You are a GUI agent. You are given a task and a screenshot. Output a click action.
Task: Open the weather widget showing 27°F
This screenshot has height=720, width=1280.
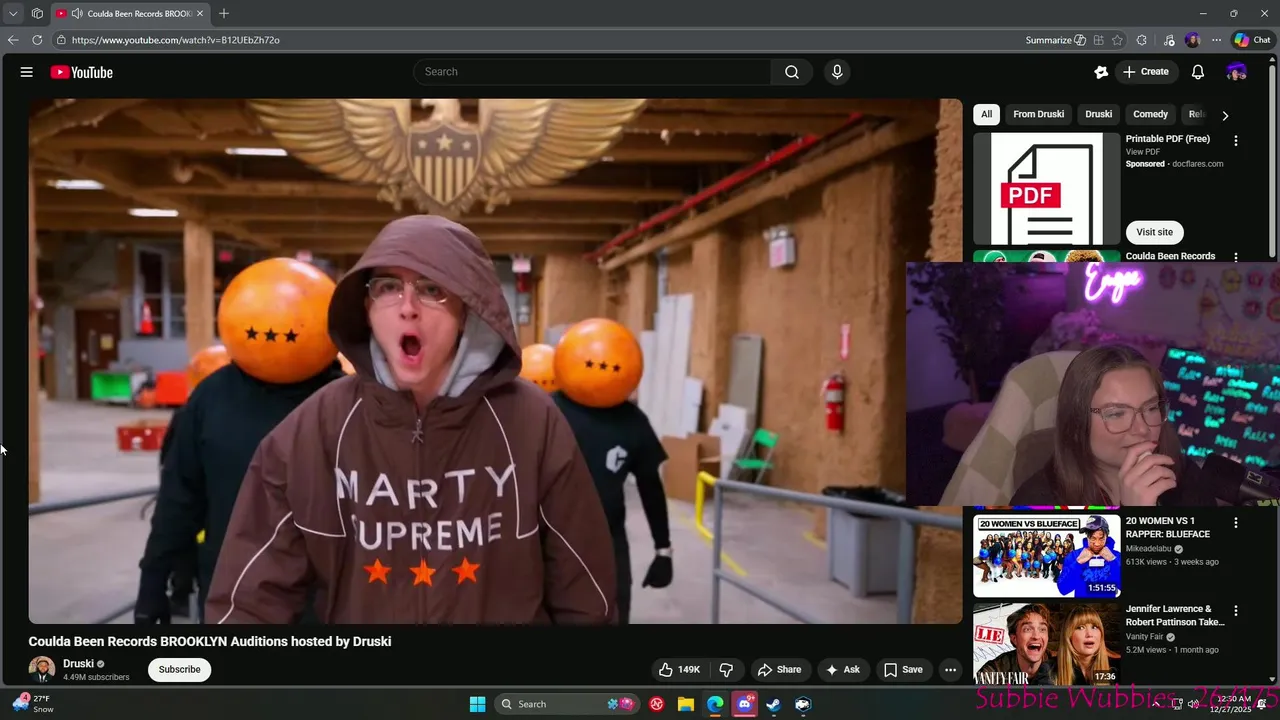tap(33, 704)
